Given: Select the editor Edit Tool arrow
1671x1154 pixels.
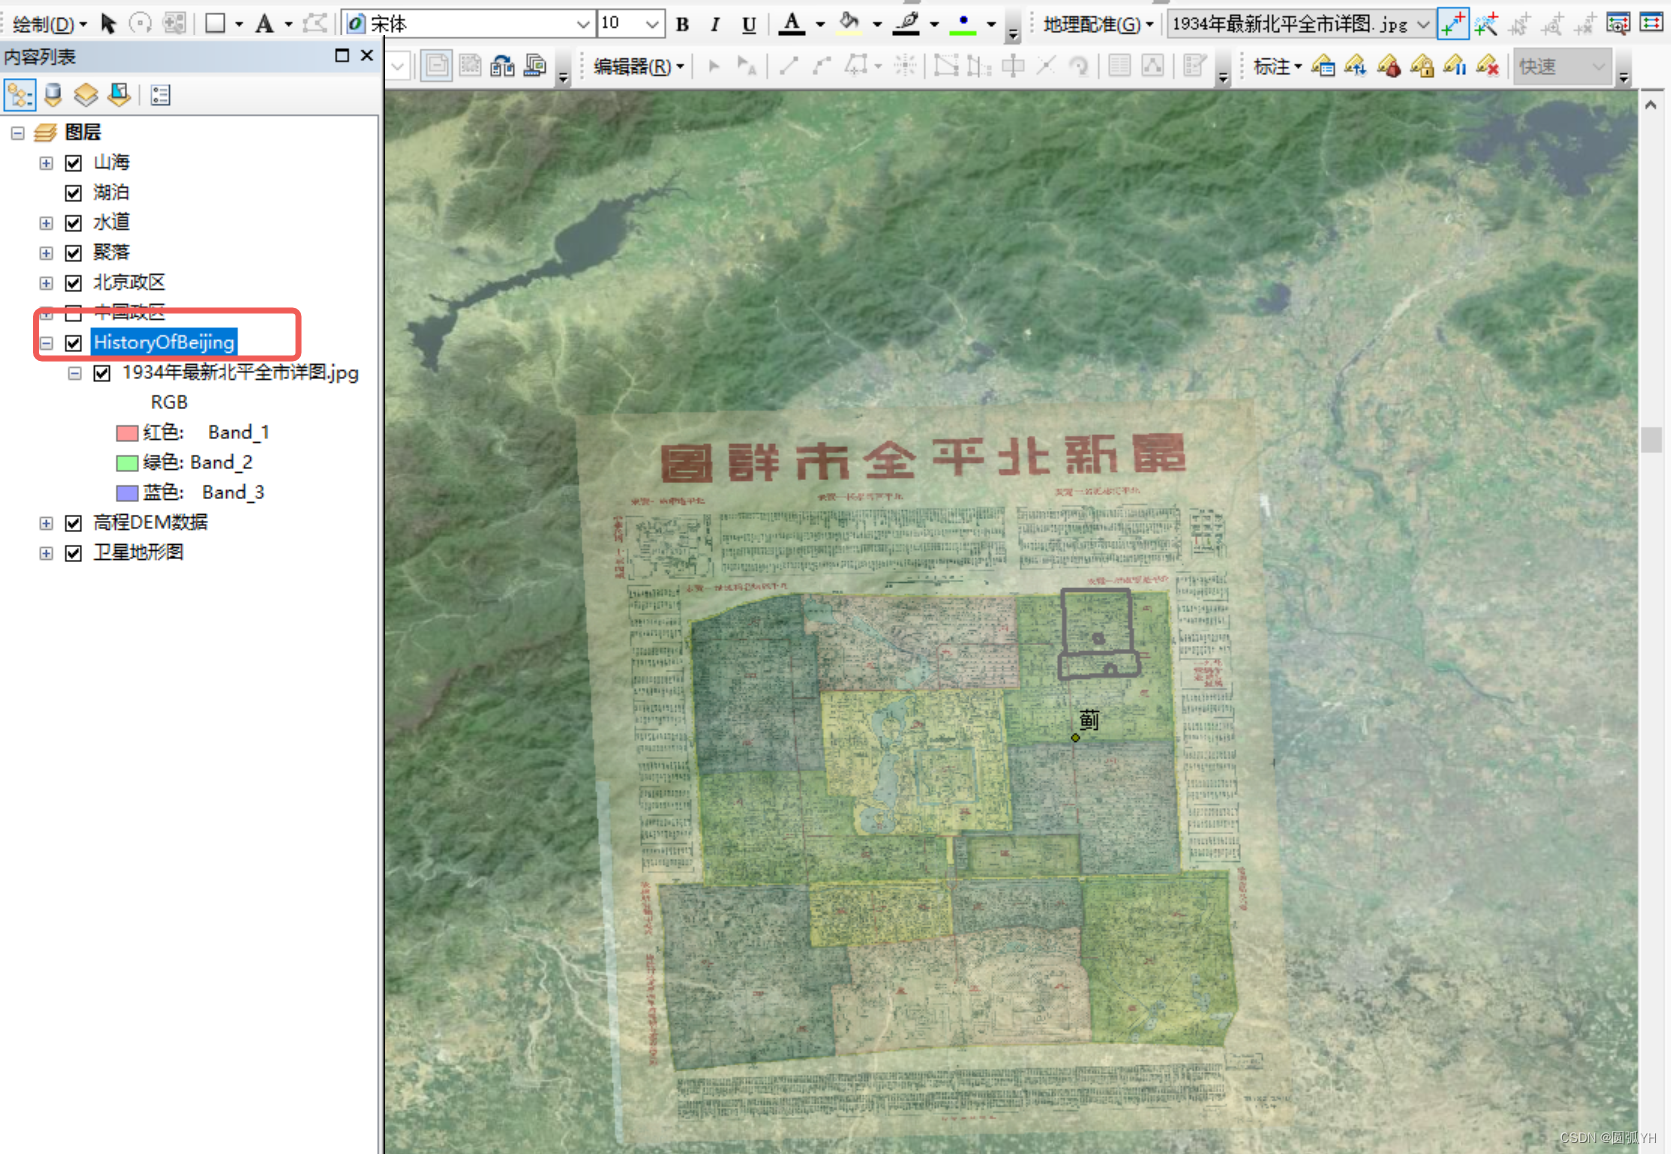Looking at the screenshot, I should click(714, 66).
